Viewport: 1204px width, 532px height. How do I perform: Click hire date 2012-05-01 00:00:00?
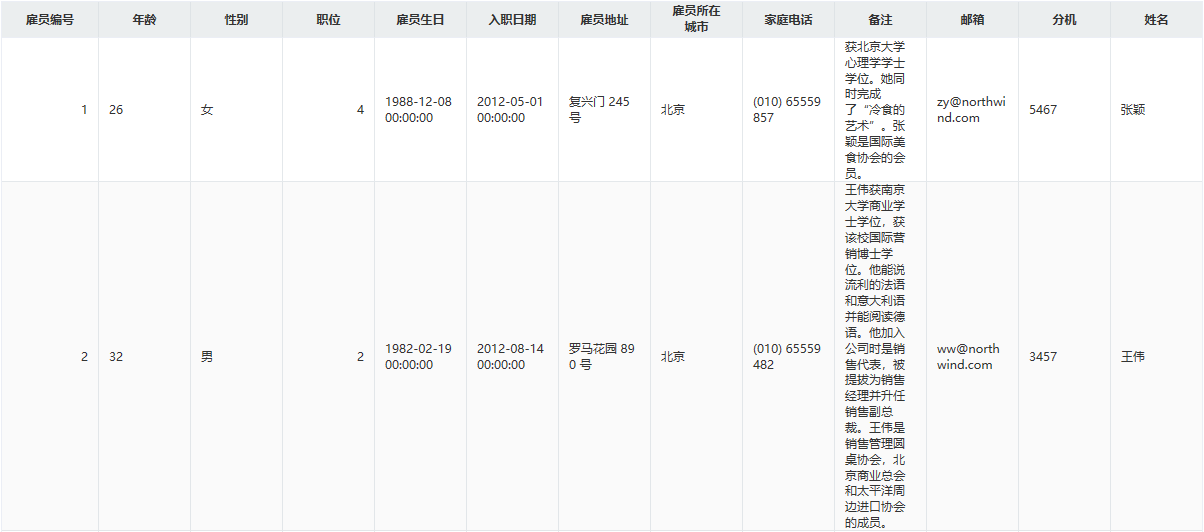click(512, 110)
